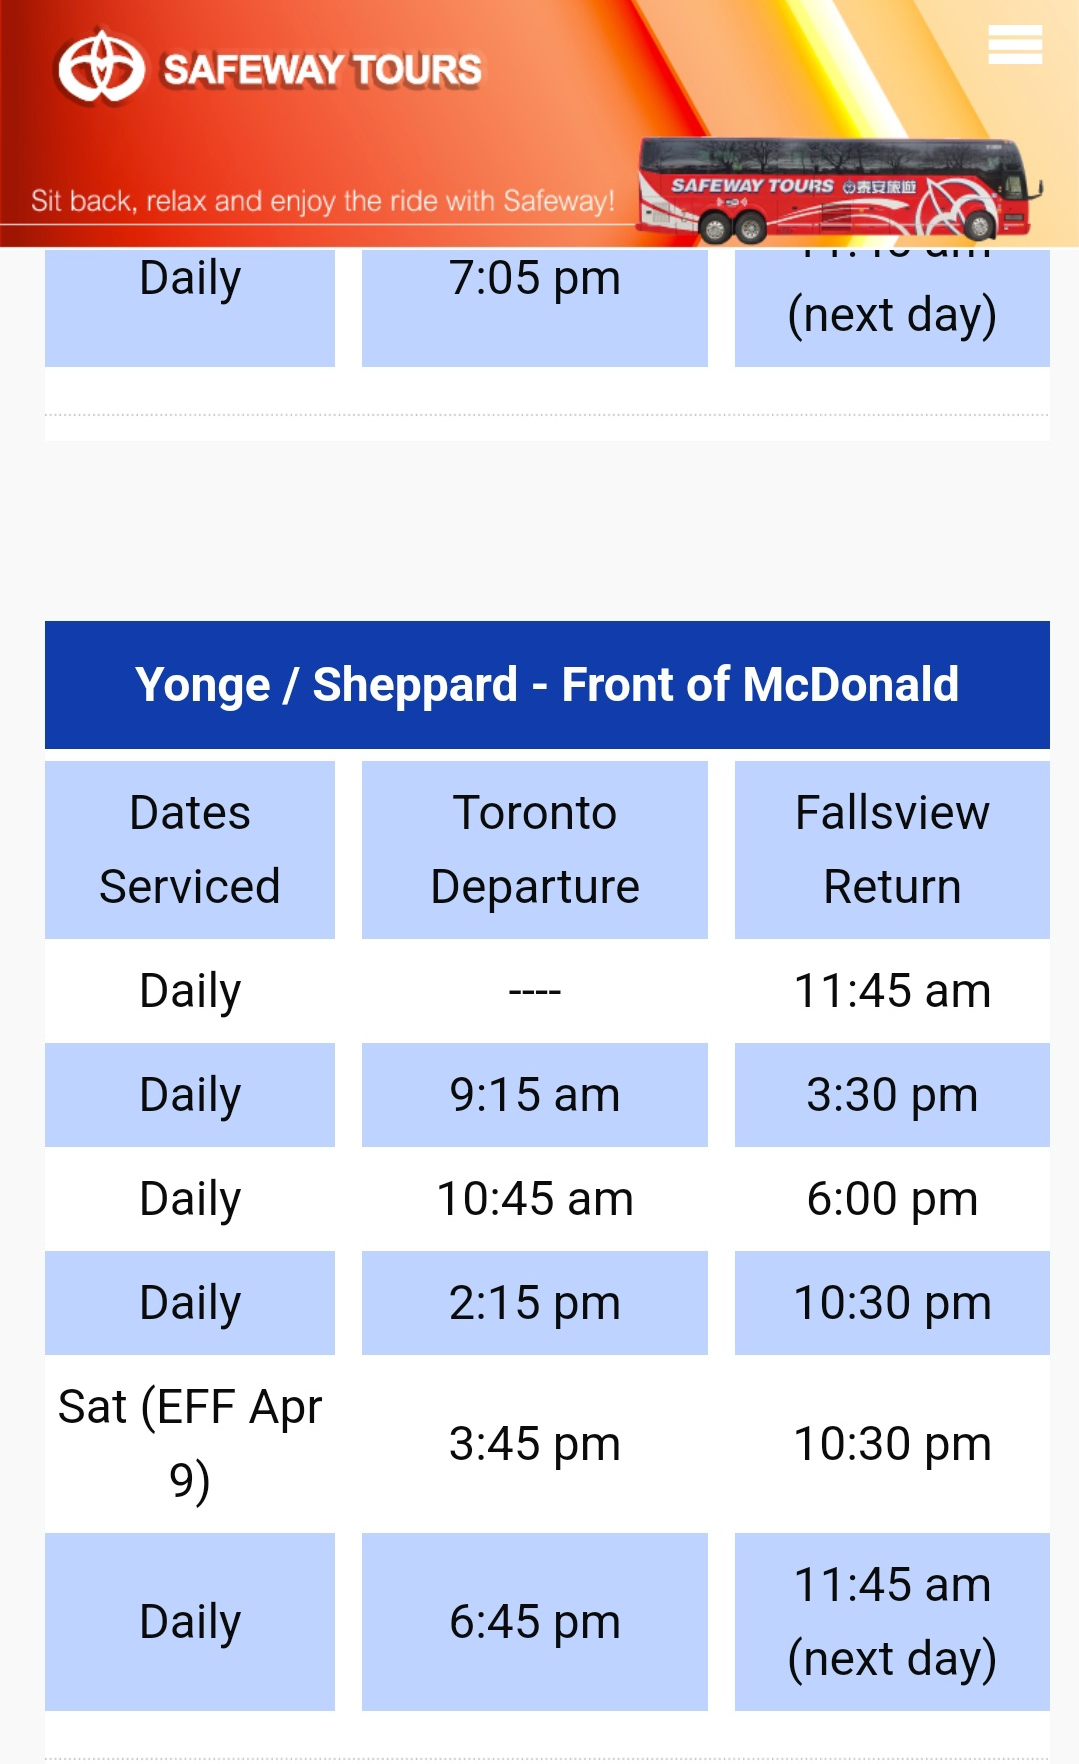The height and width of the screenshot is (1764, 1079).
Task: Select the Toronto Departure column header
Action: click(534, 849)
